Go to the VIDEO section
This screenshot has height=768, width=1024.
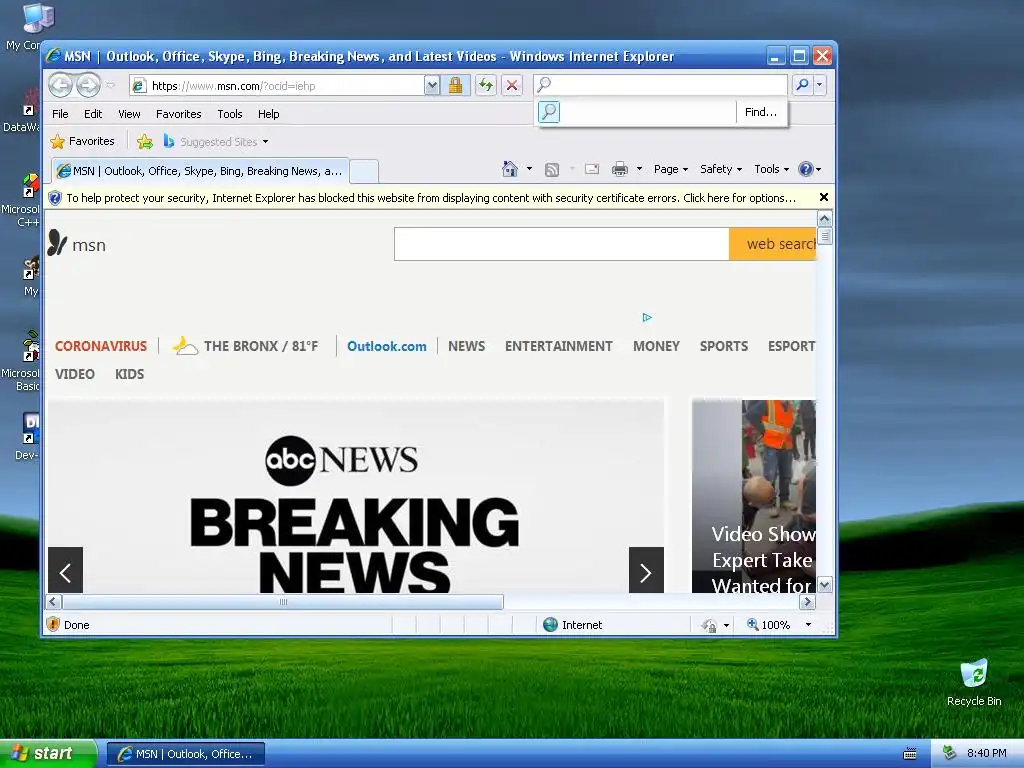click(x=74, y=374)
